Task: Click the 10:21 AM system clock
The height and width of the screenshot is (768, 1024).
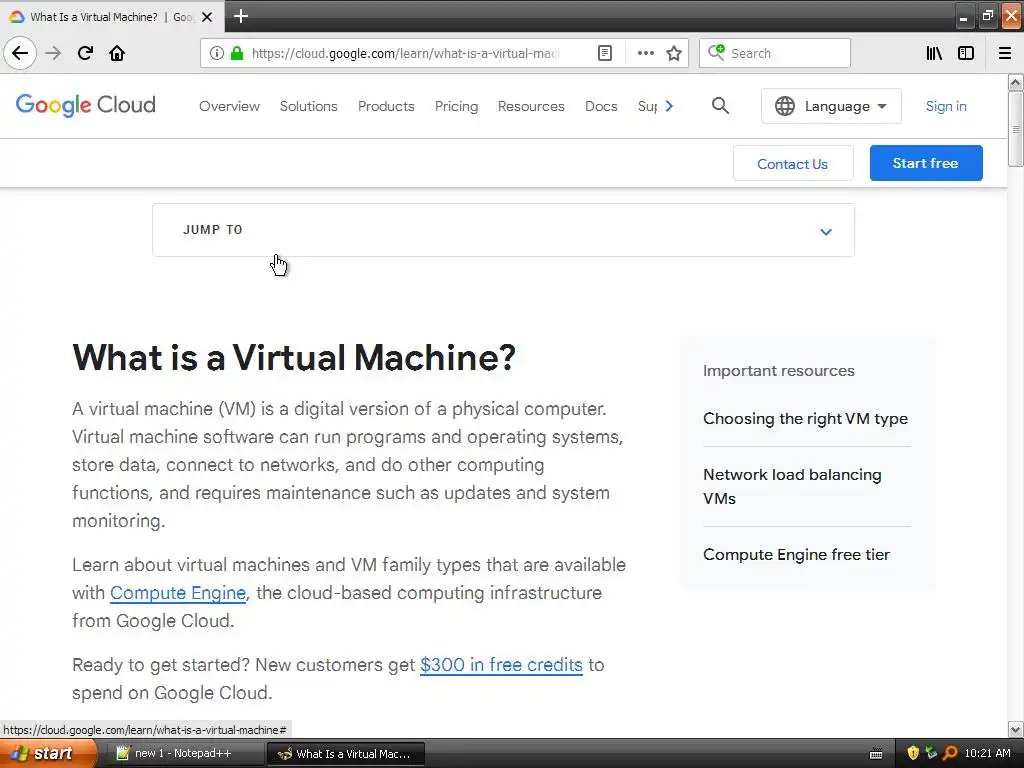Action: (x=987, y=754)
